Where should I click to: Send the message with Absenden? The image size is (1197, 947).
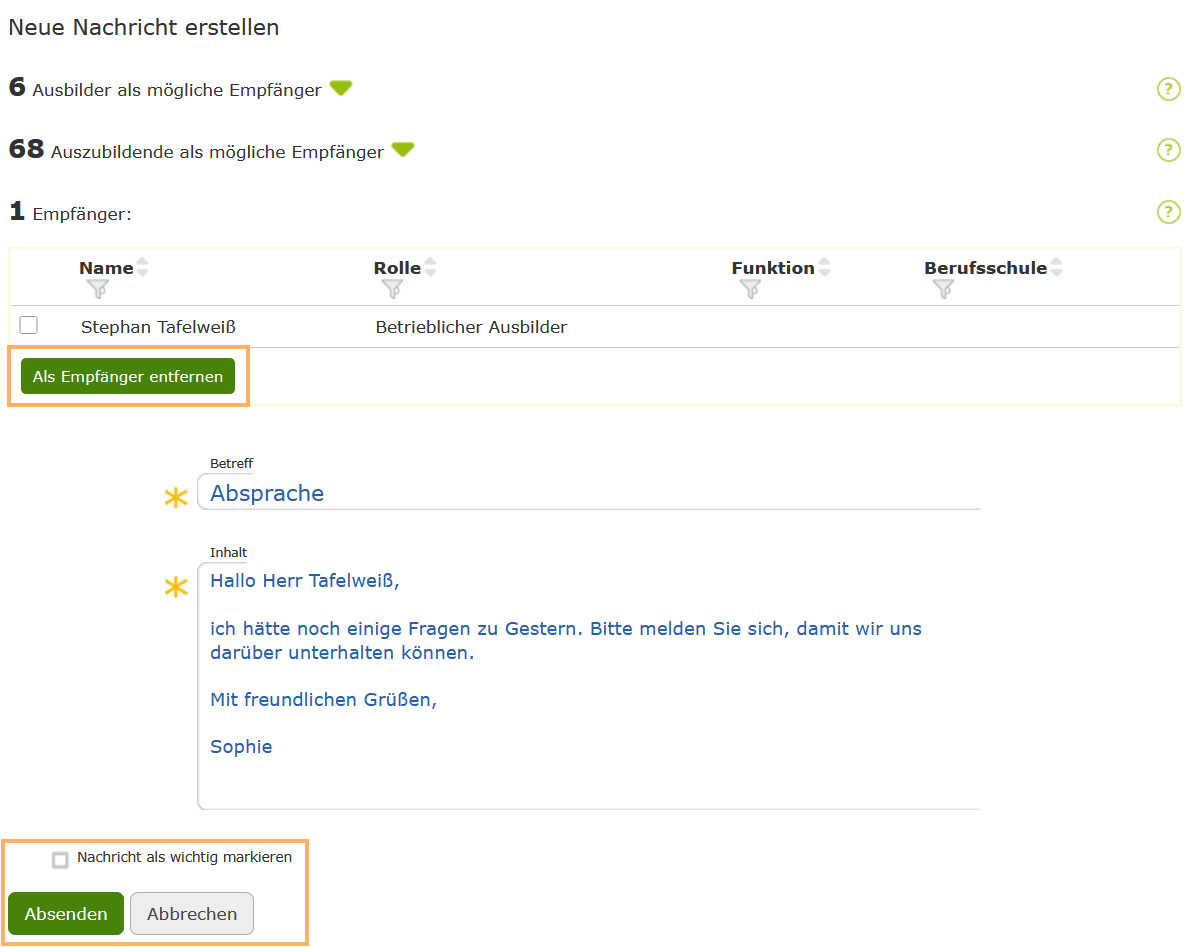(65, 913)
